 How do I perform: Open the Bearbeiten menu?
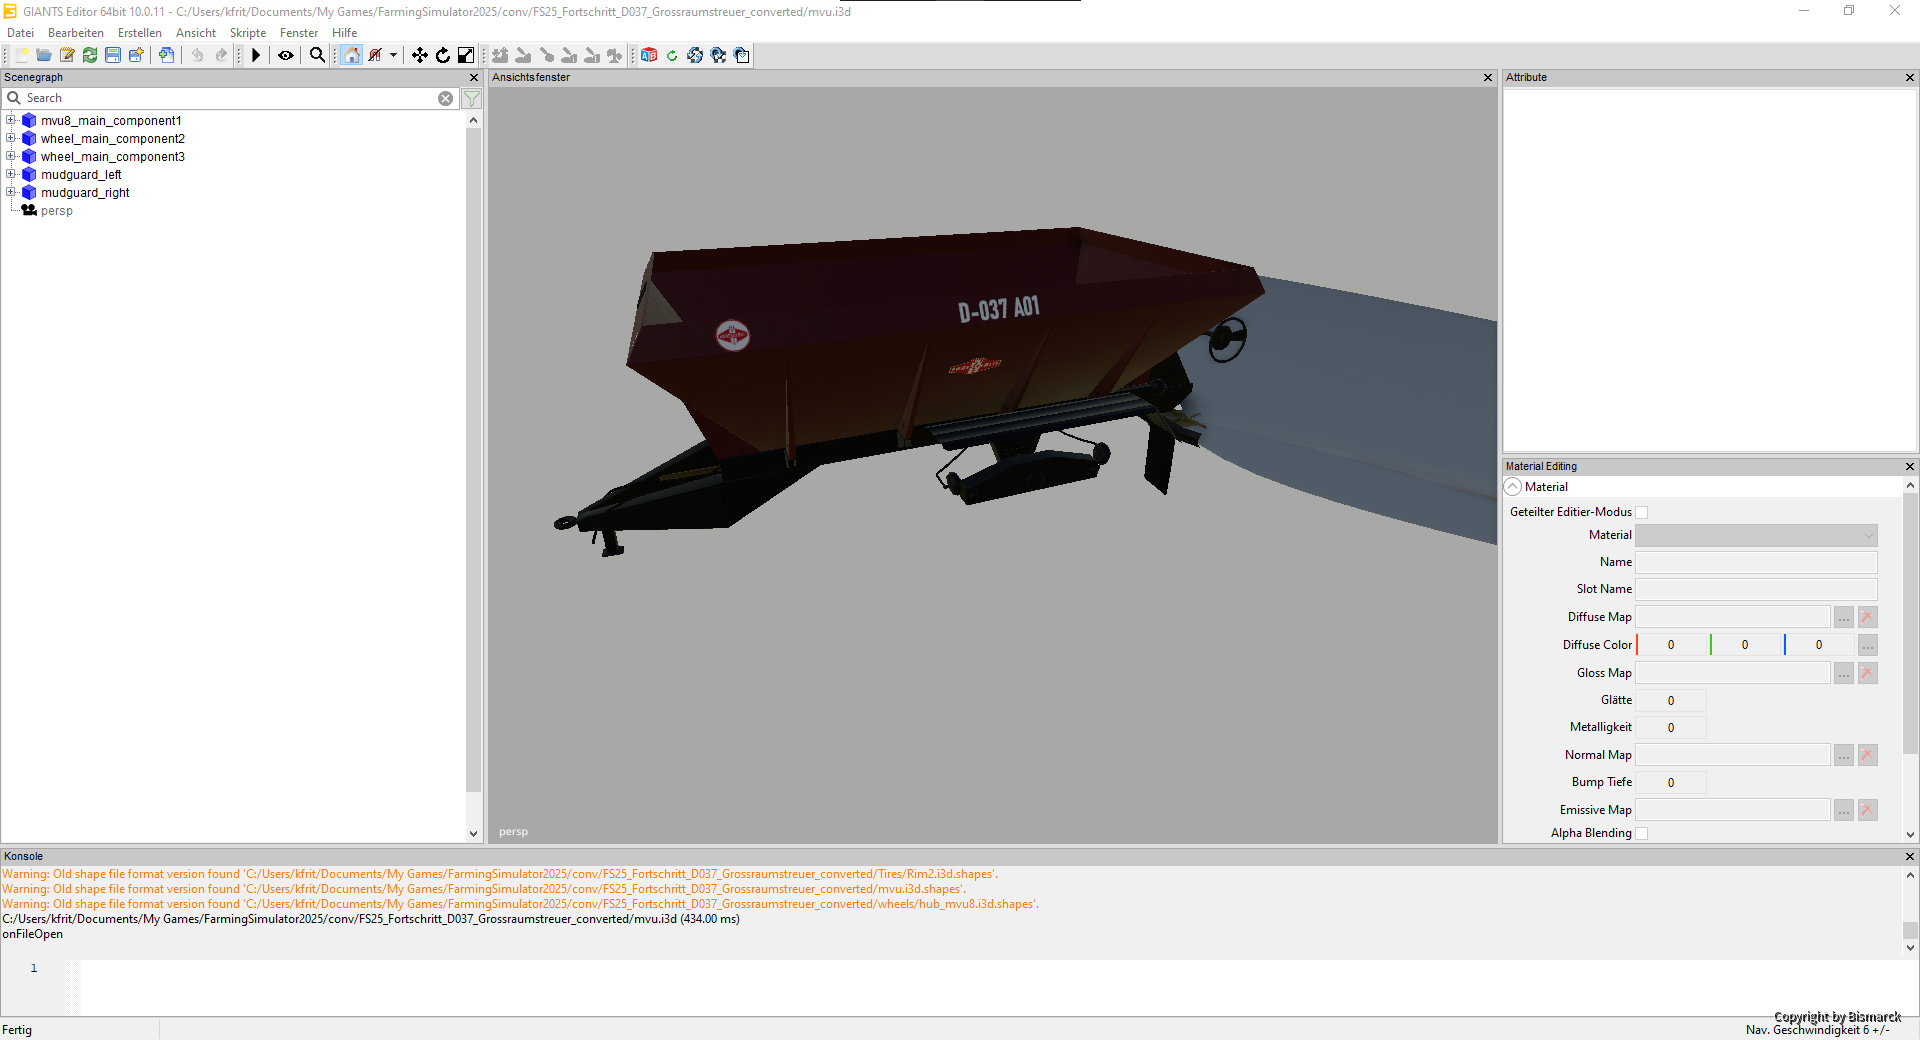pyautogui.click(x=76, y=33)
